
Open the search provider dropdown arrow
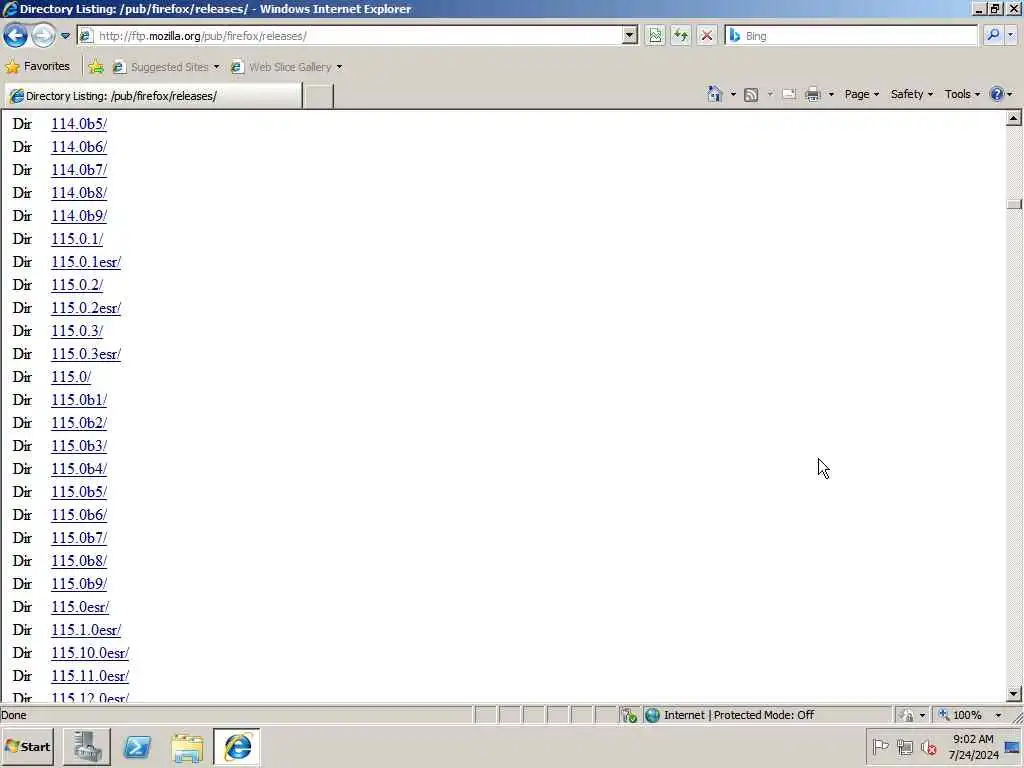pyautogui.click(x=1011, y=36)
